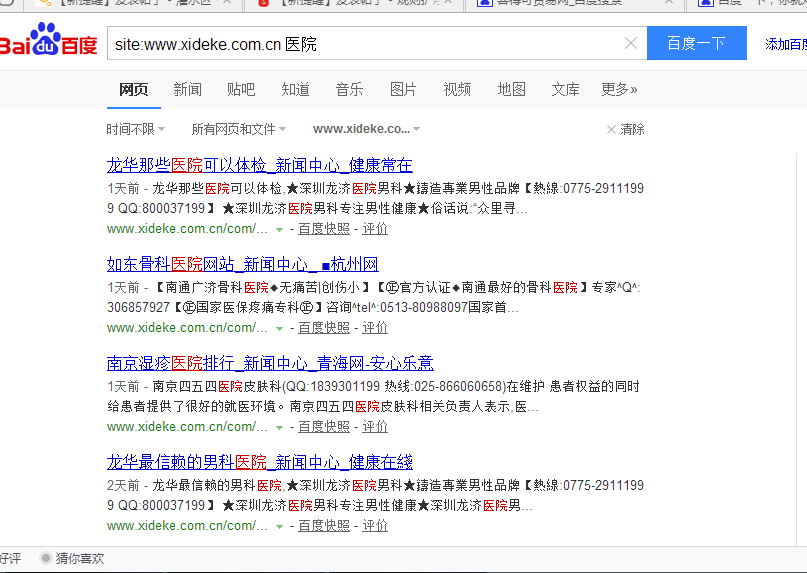The width and height of the screenshot is (807, 573).
Task: Switch to the 地图 tab
Action: 511,90
